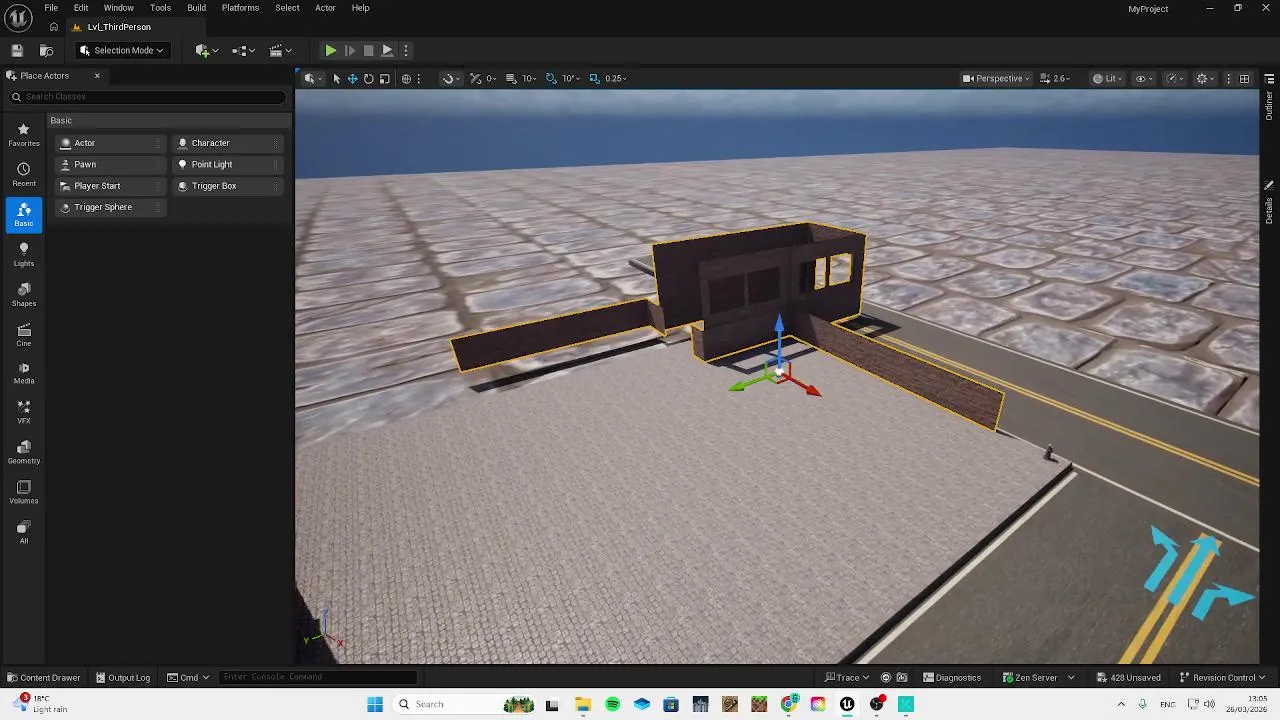1280x720 pixels.
Task: Open the Revision Control dropdown
Action: pos(1222,677)
